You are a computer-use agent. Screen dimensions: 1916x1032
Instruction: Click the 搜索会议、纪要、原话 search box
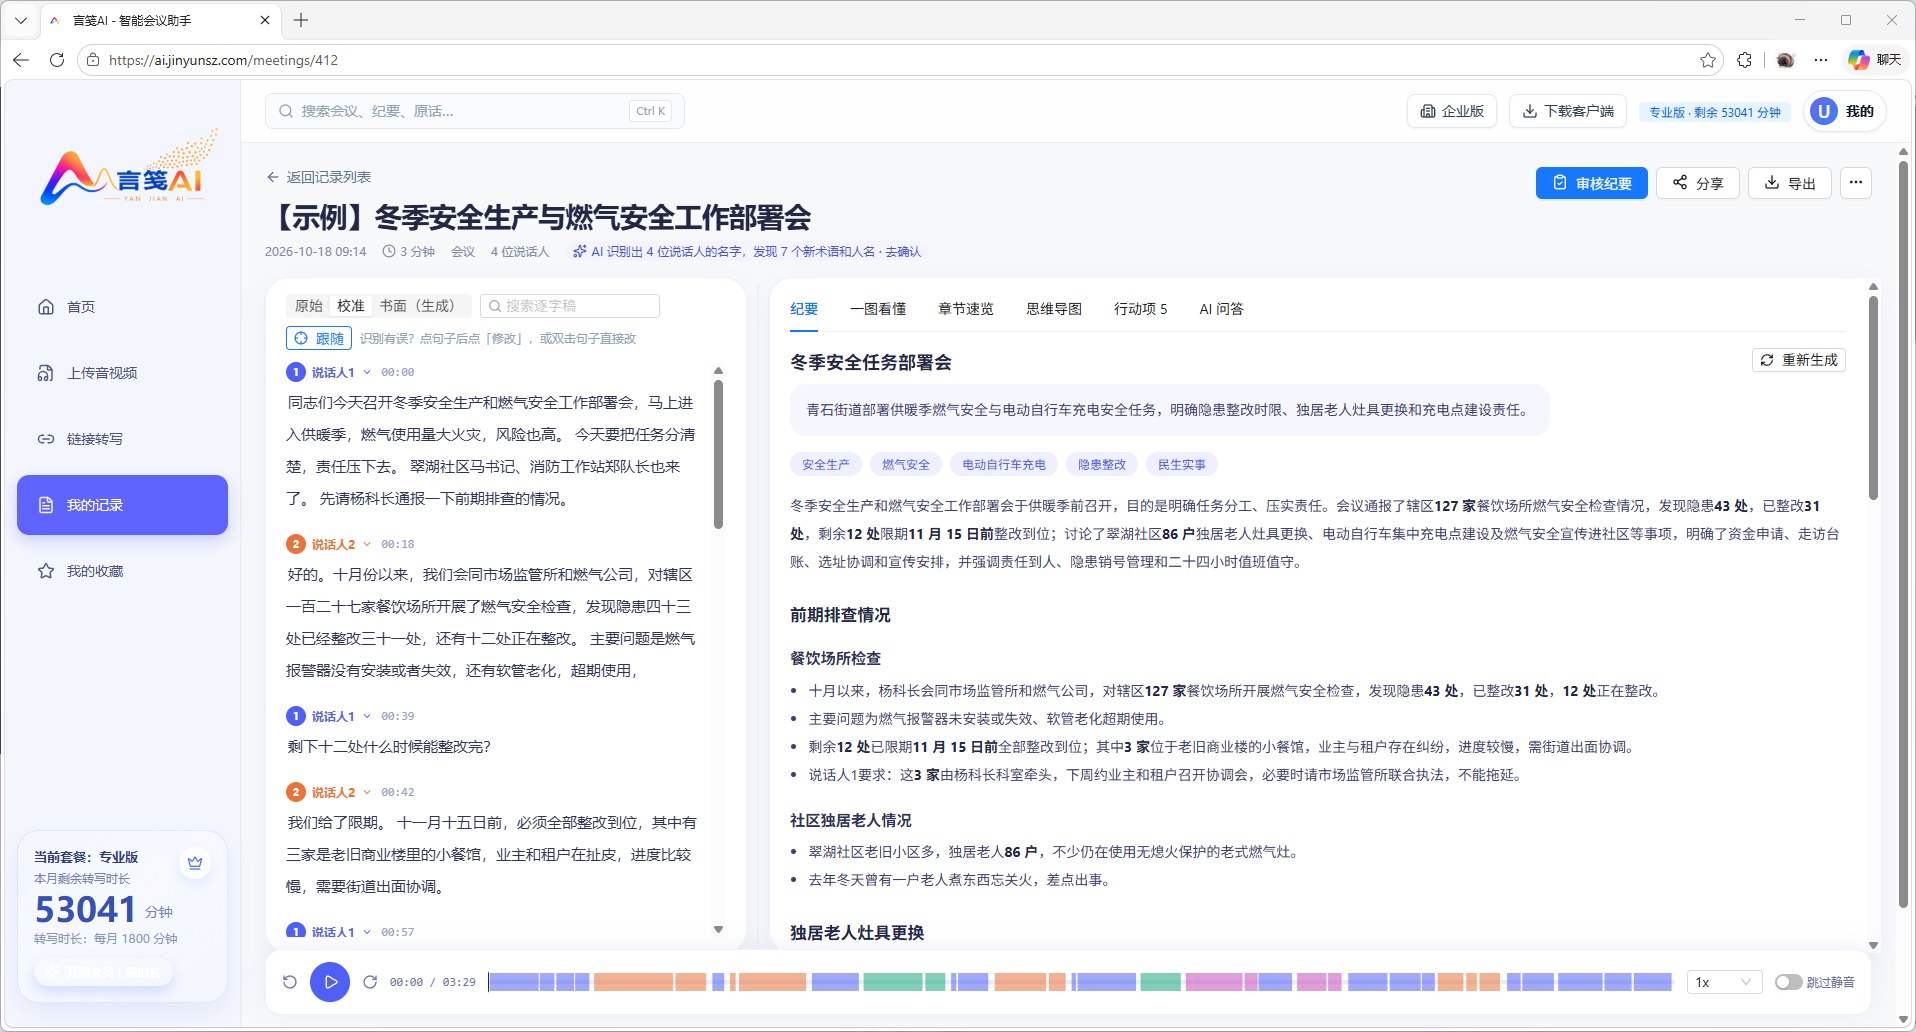pyautogui.click(x=475, y=111)
